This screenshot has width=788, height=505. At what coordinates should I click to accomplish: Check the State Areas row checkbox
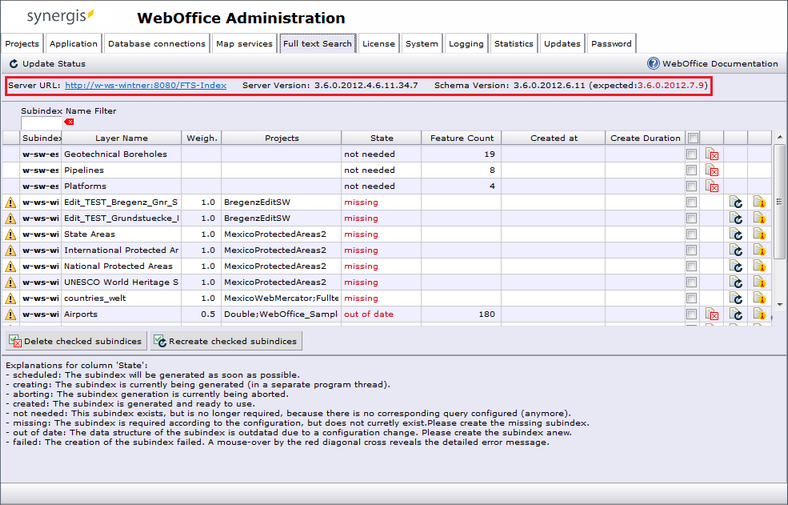point(692,234)
